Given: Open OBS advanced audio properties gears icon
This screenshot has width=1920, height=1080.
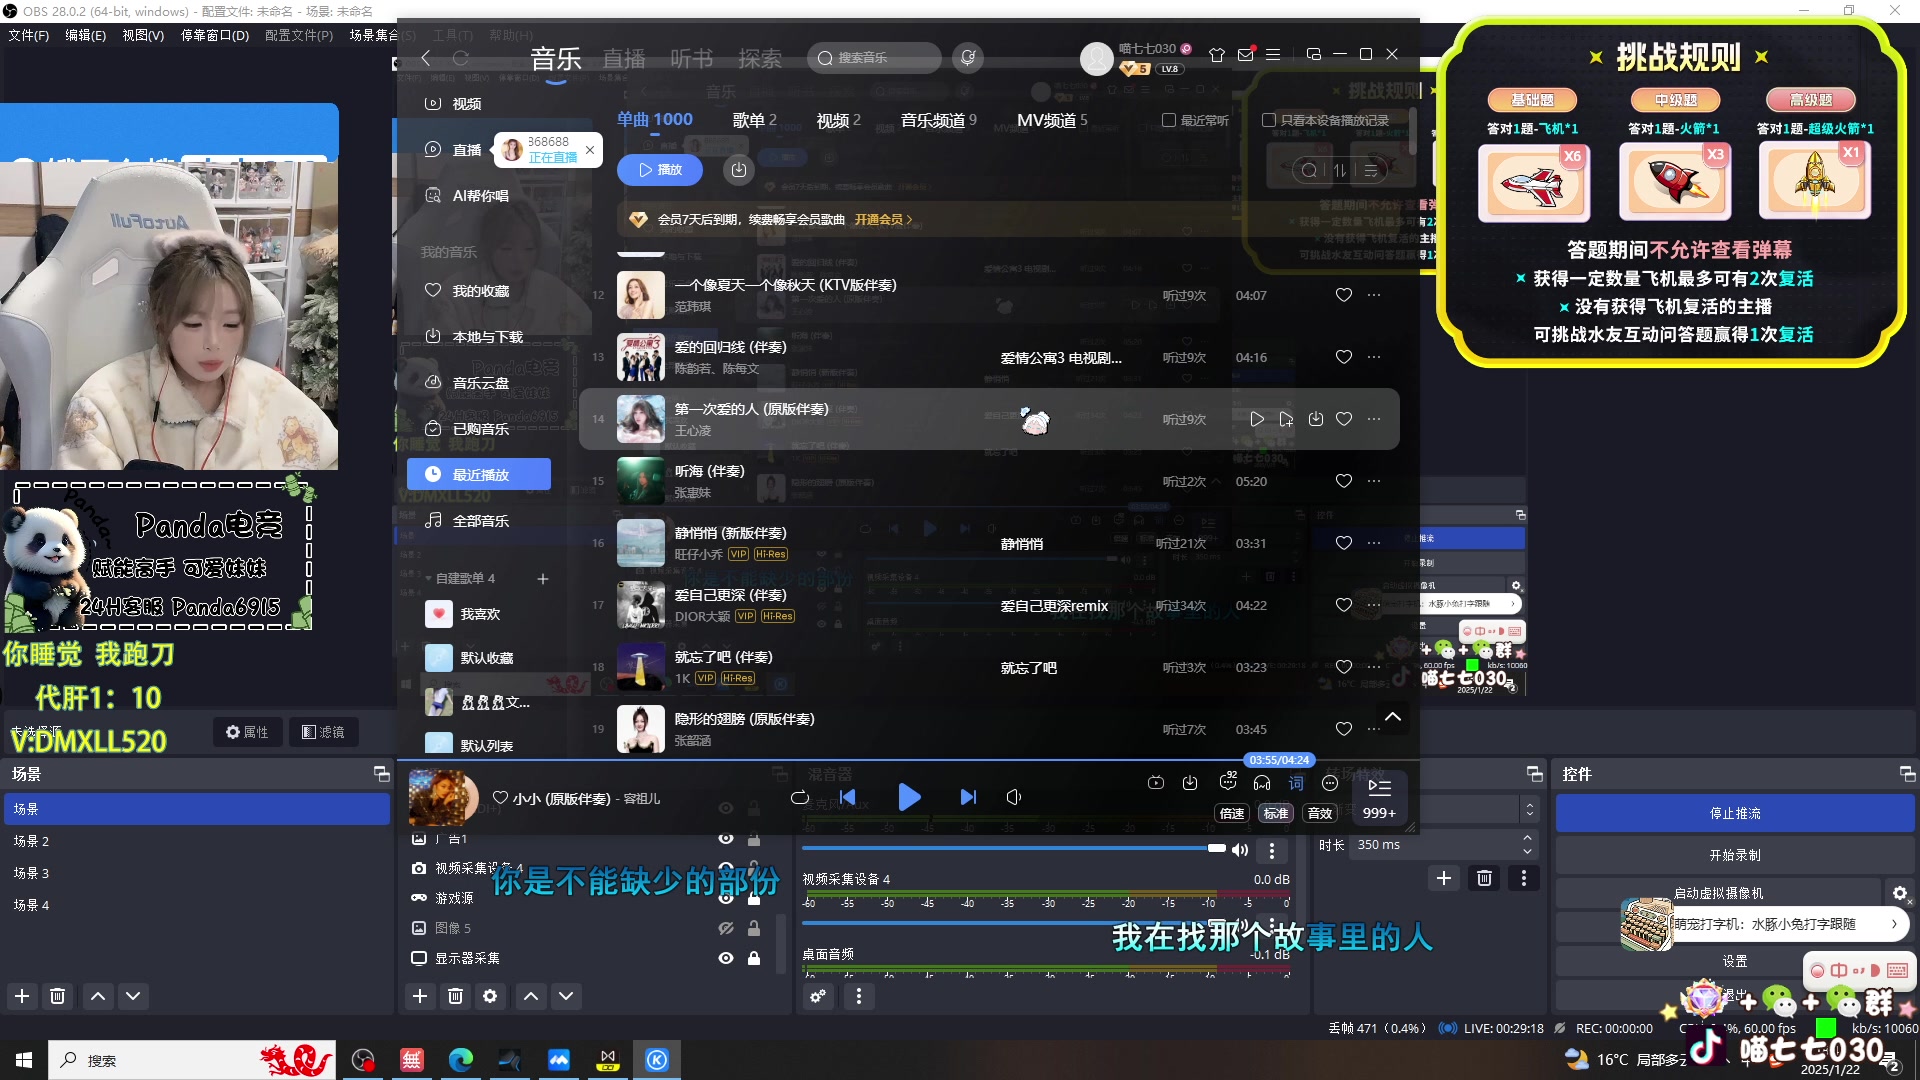Looking at the screenshot, I should (818, 996).
